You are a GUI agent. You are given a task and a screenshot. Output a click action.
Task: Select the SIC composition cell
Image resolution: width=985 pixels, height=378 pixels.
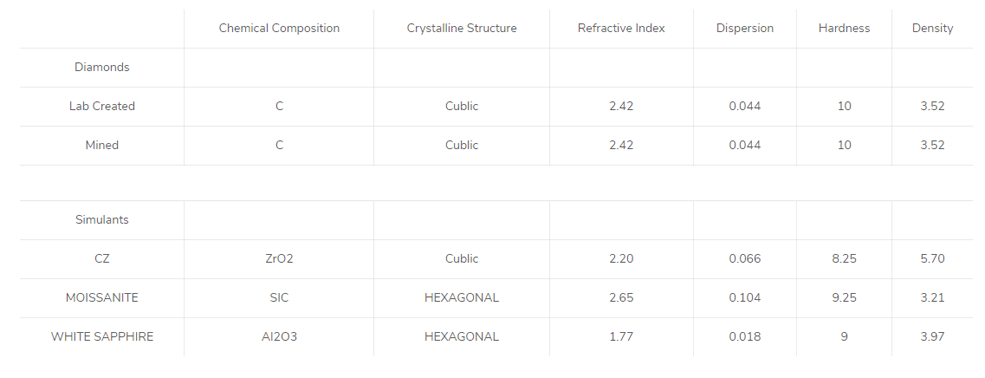(x=279, y=298)
